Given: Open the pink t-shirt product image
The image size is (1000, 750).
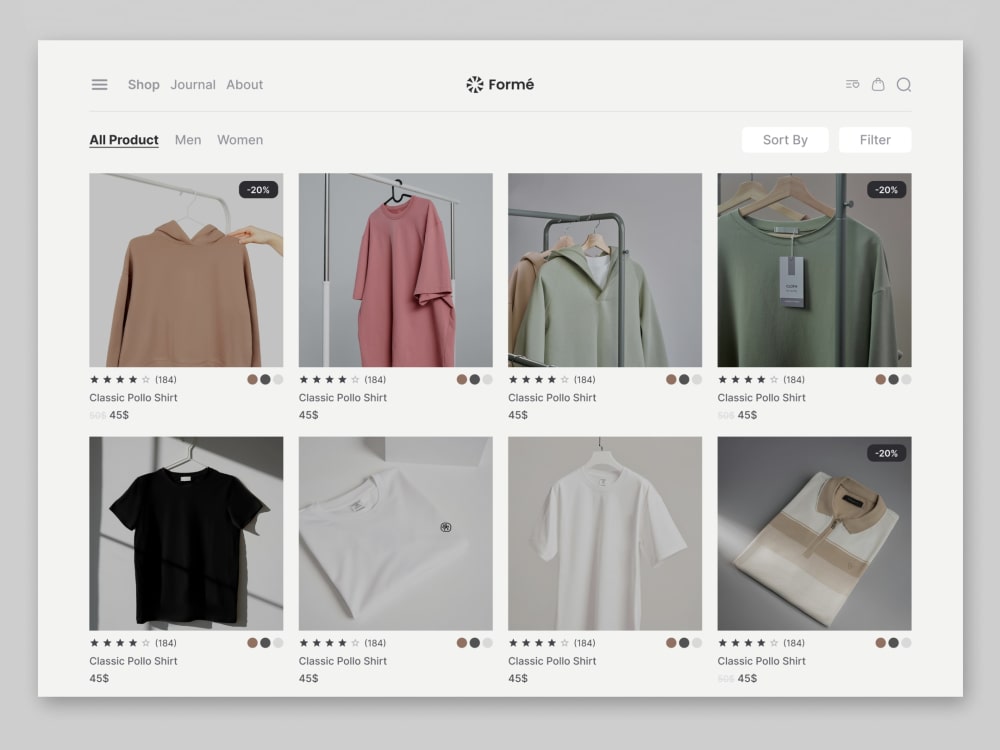Looking at the screenshot, I should [x=395, y=270].
